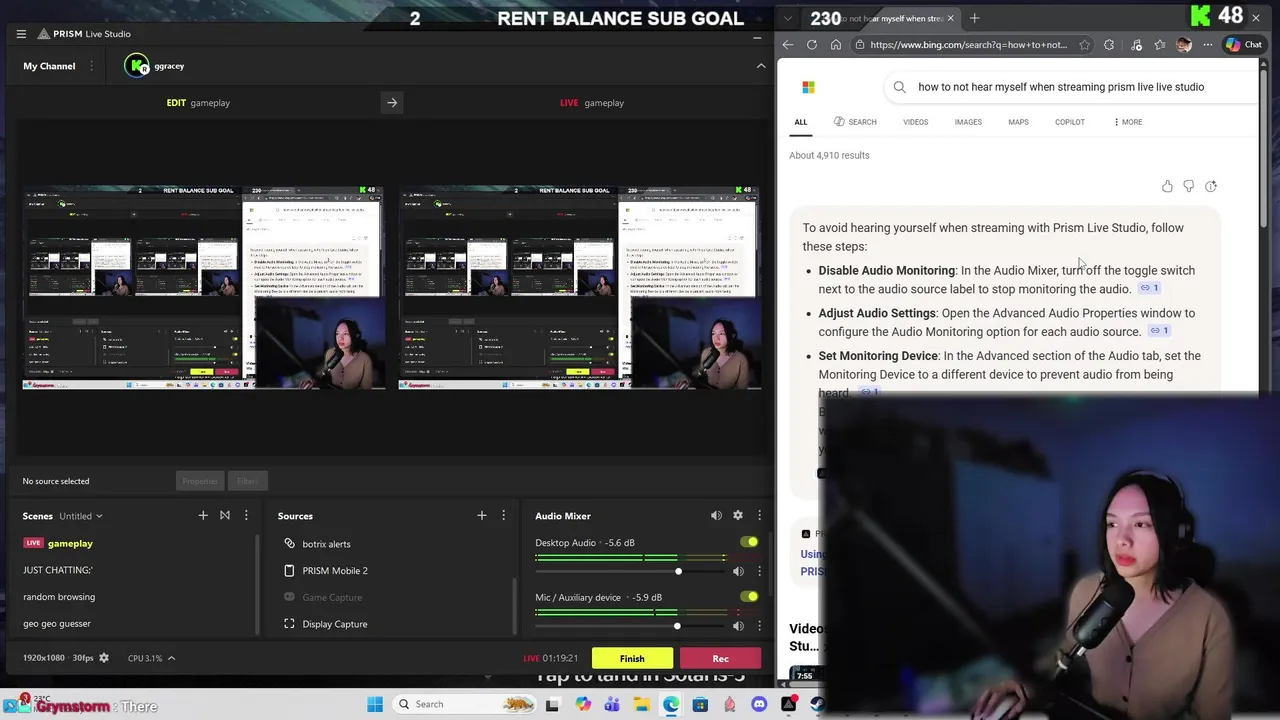Open Edge extensions puzzle icon
Image resolution: width=1280 pixels, height=720 pixels.
click(1109, 45)
